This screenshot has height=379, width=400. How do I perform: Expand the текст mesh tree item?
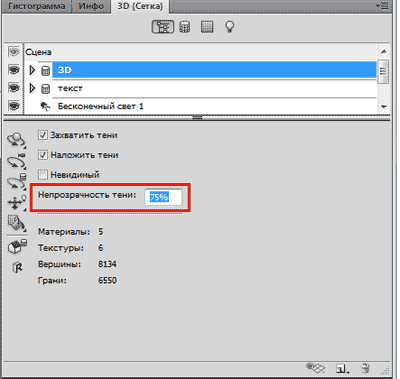32,88
